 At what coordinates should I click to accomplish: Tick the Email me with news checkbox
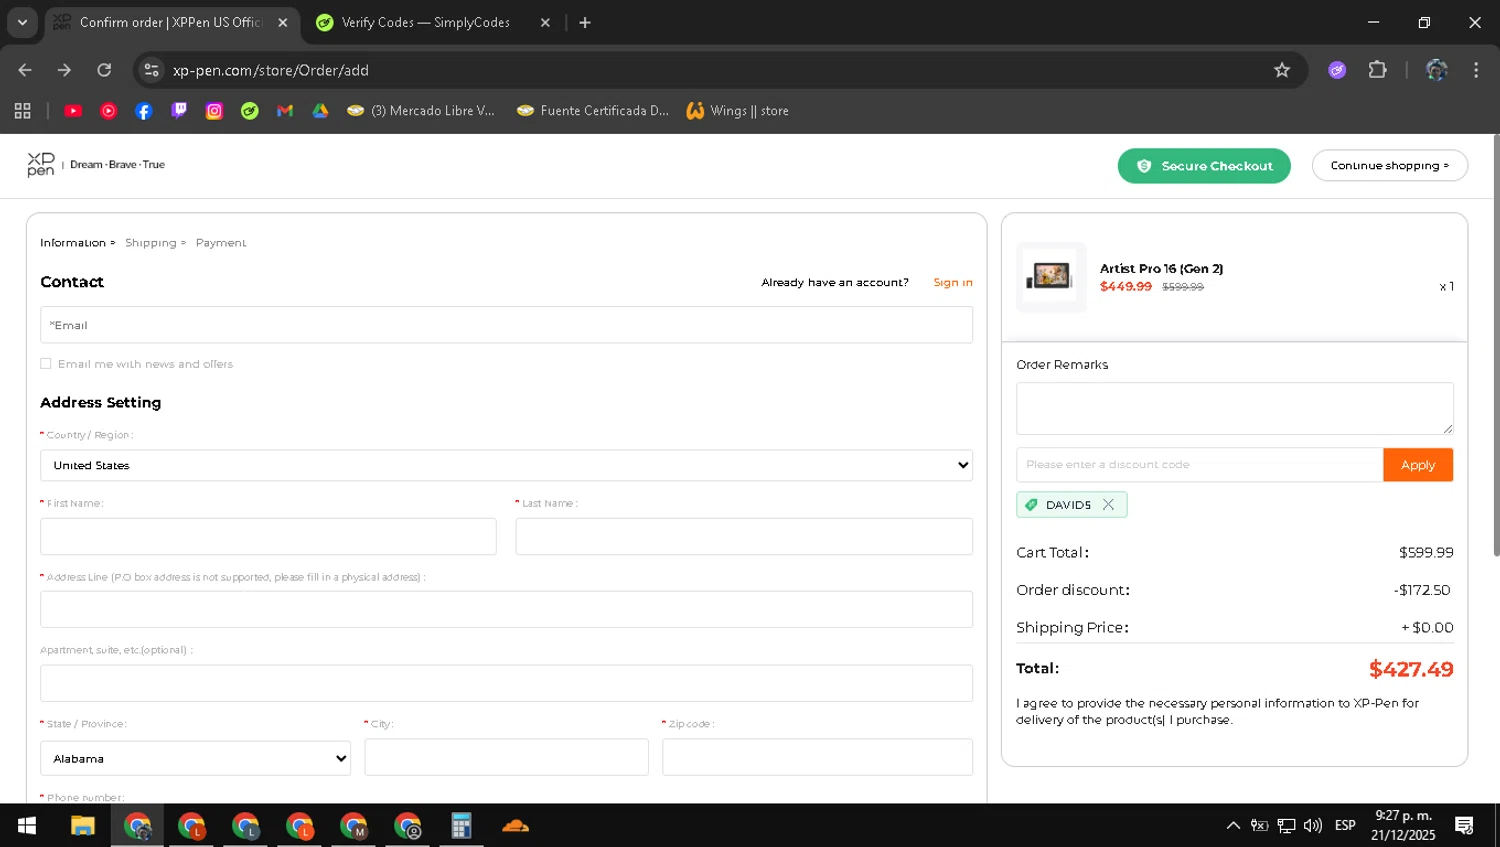(46, 364)
